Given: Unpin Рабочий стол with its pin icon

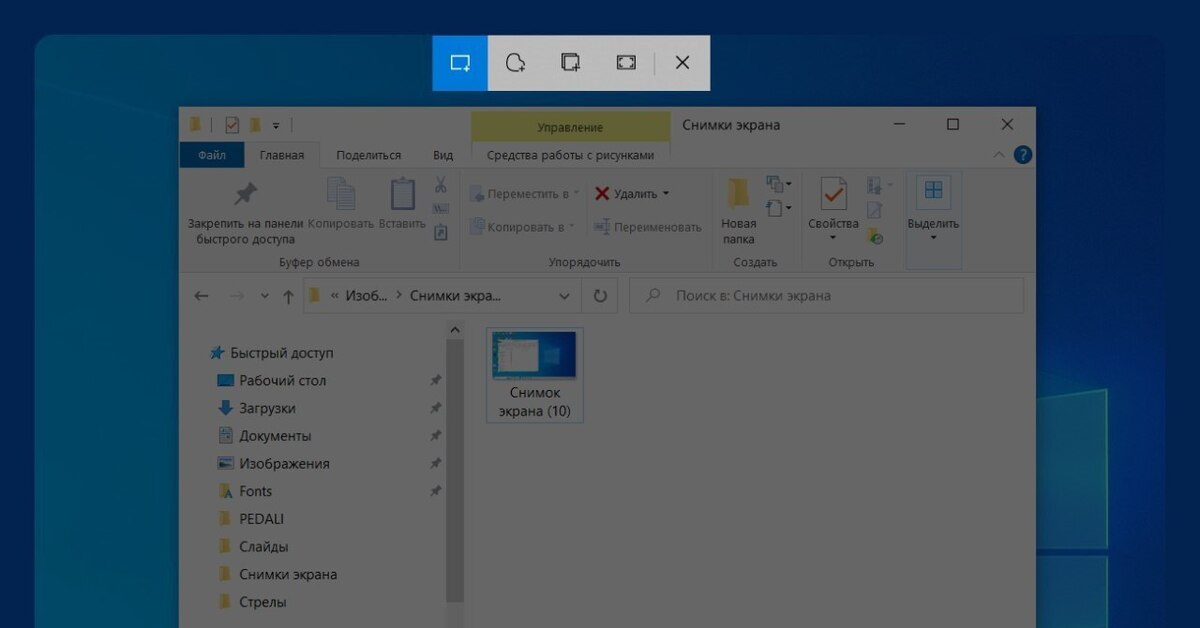Looking at the screenshot, I should click(x=435, y=381).
